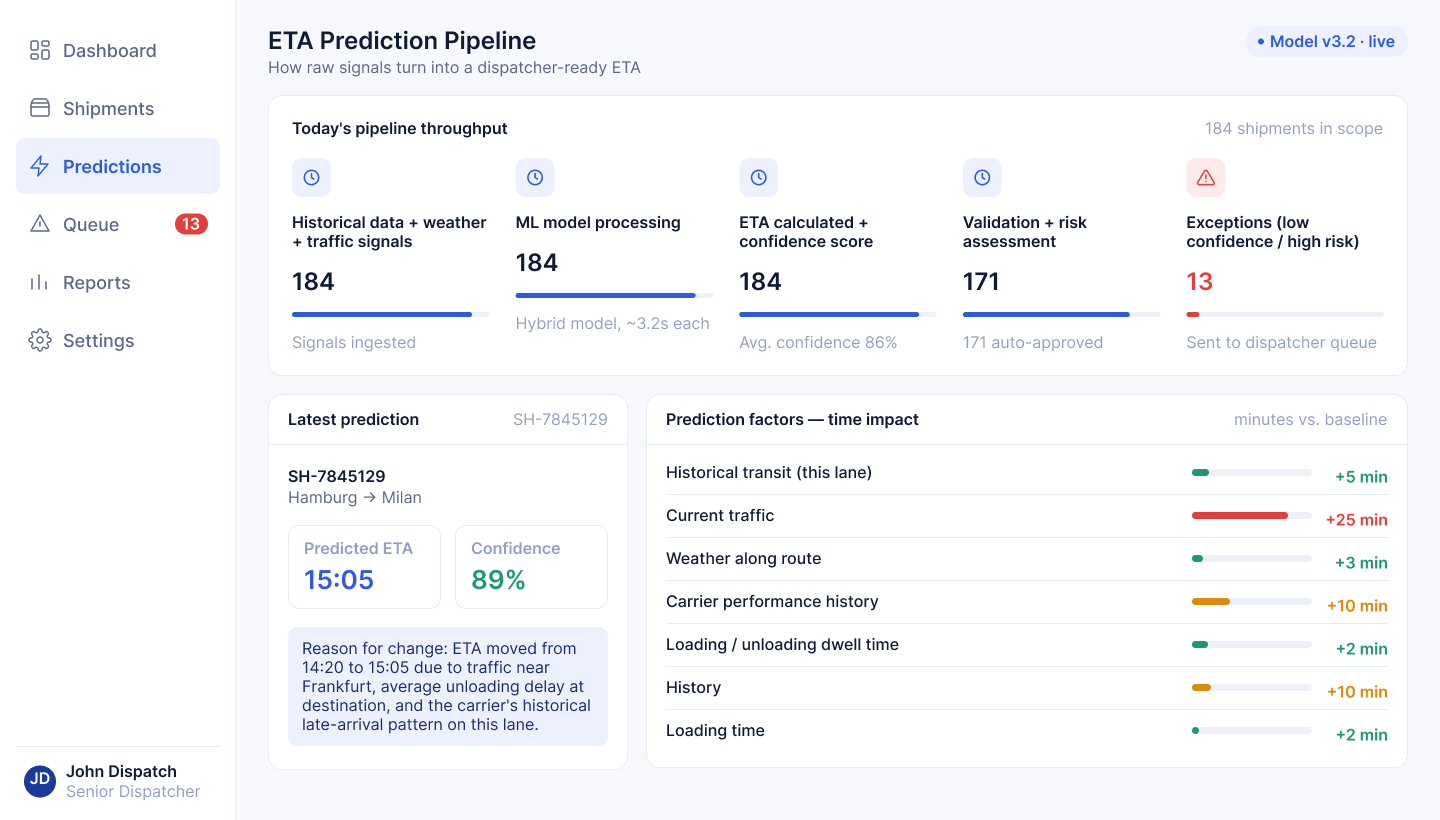Click the Loading time factor bar
Image resolution: width=1440 pixels, height=820 pixels.
point(1251,730)
